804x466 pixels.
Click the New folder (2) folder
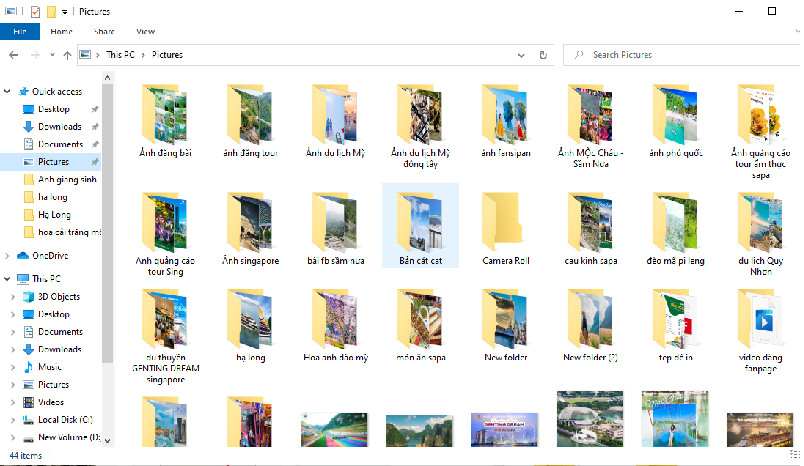tap(591, 326)
